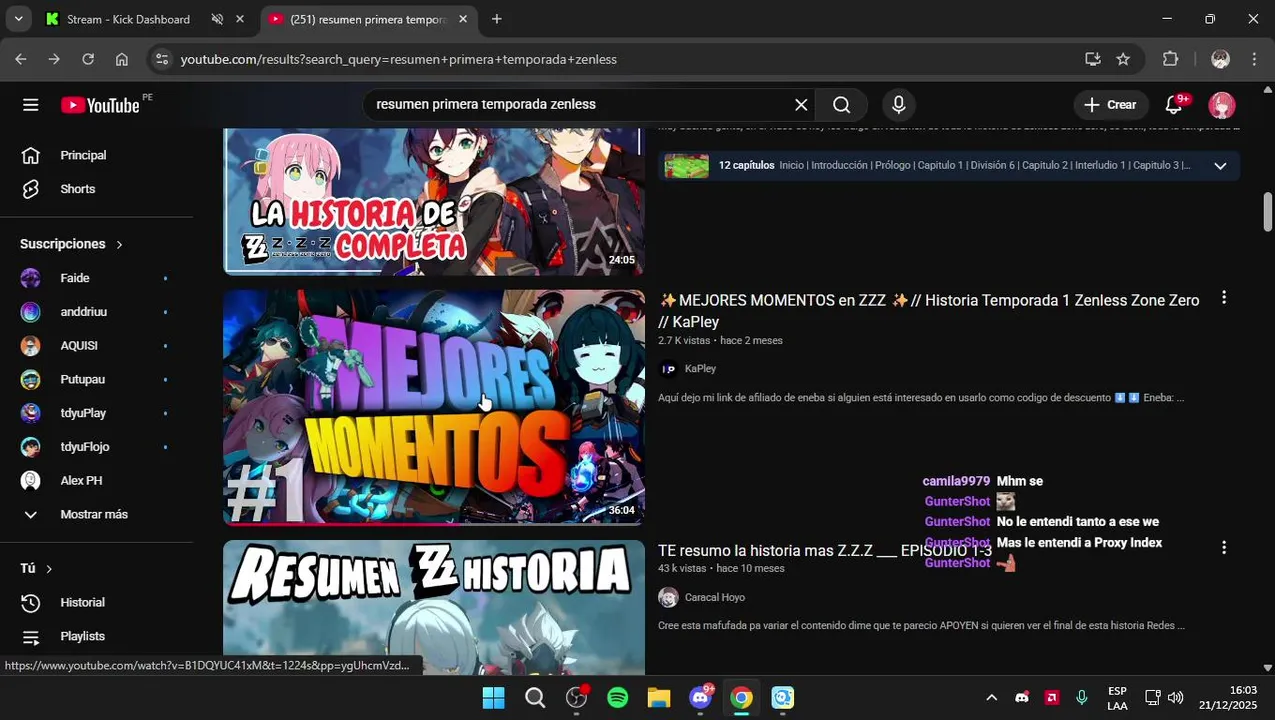Open KaPley channel avatar icon
Image resolution: width=1275 pixels, height=720 pixels.
click(x=668, y=369)
